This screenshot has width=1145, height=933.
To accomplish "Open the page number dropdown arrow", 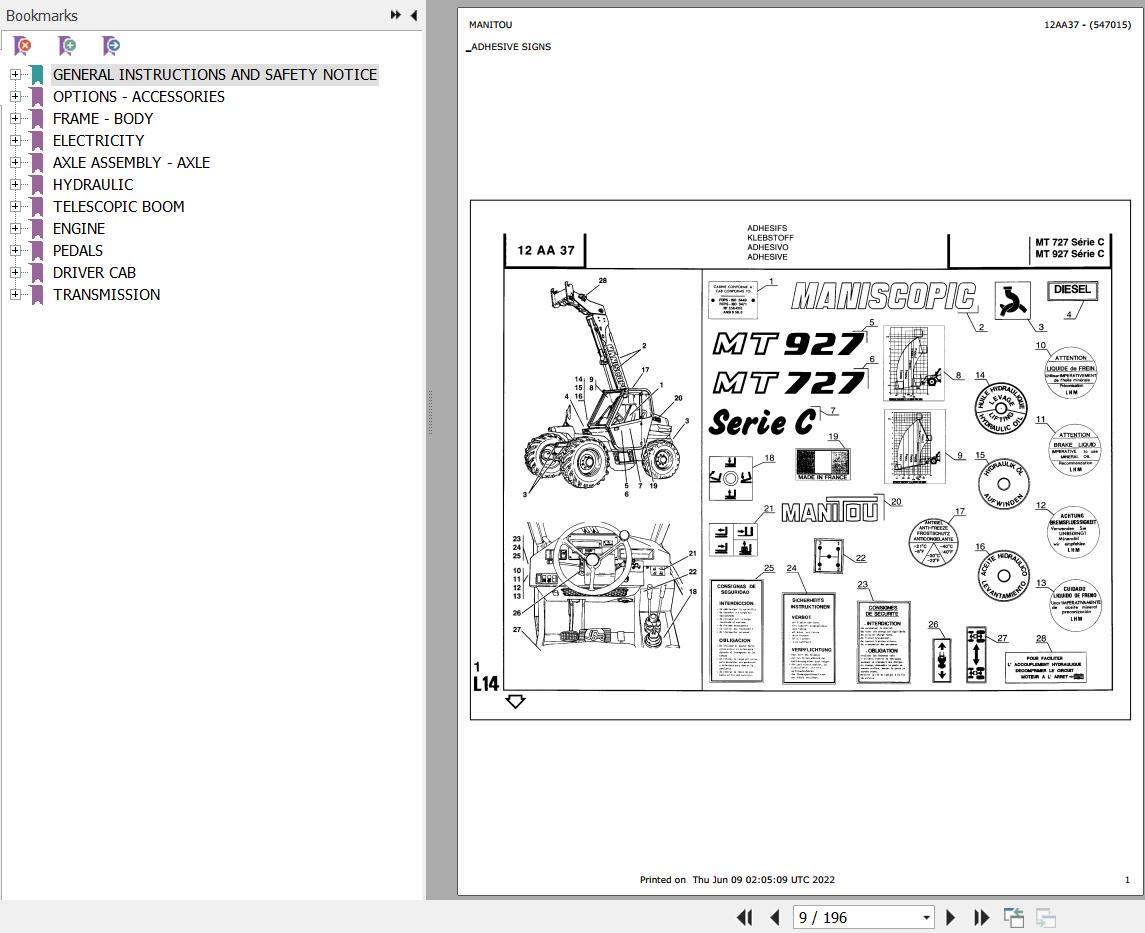I will (x=926, y=918).
